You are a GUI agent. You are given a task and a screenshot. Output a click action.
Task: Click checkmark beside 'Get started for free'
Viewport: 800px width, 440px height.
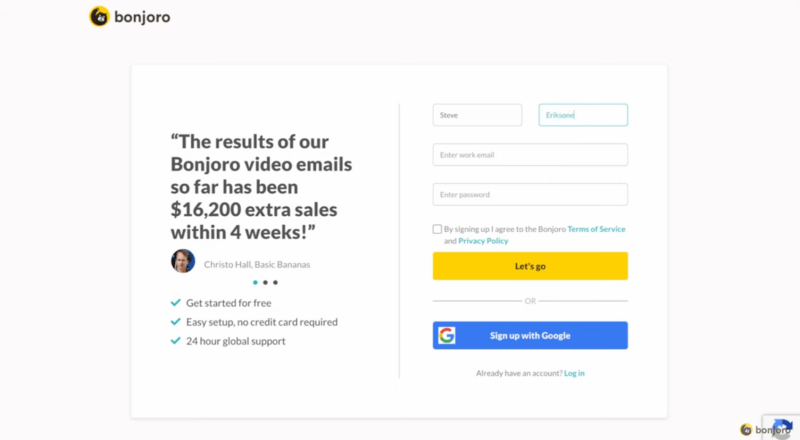(x=176, y=303)
